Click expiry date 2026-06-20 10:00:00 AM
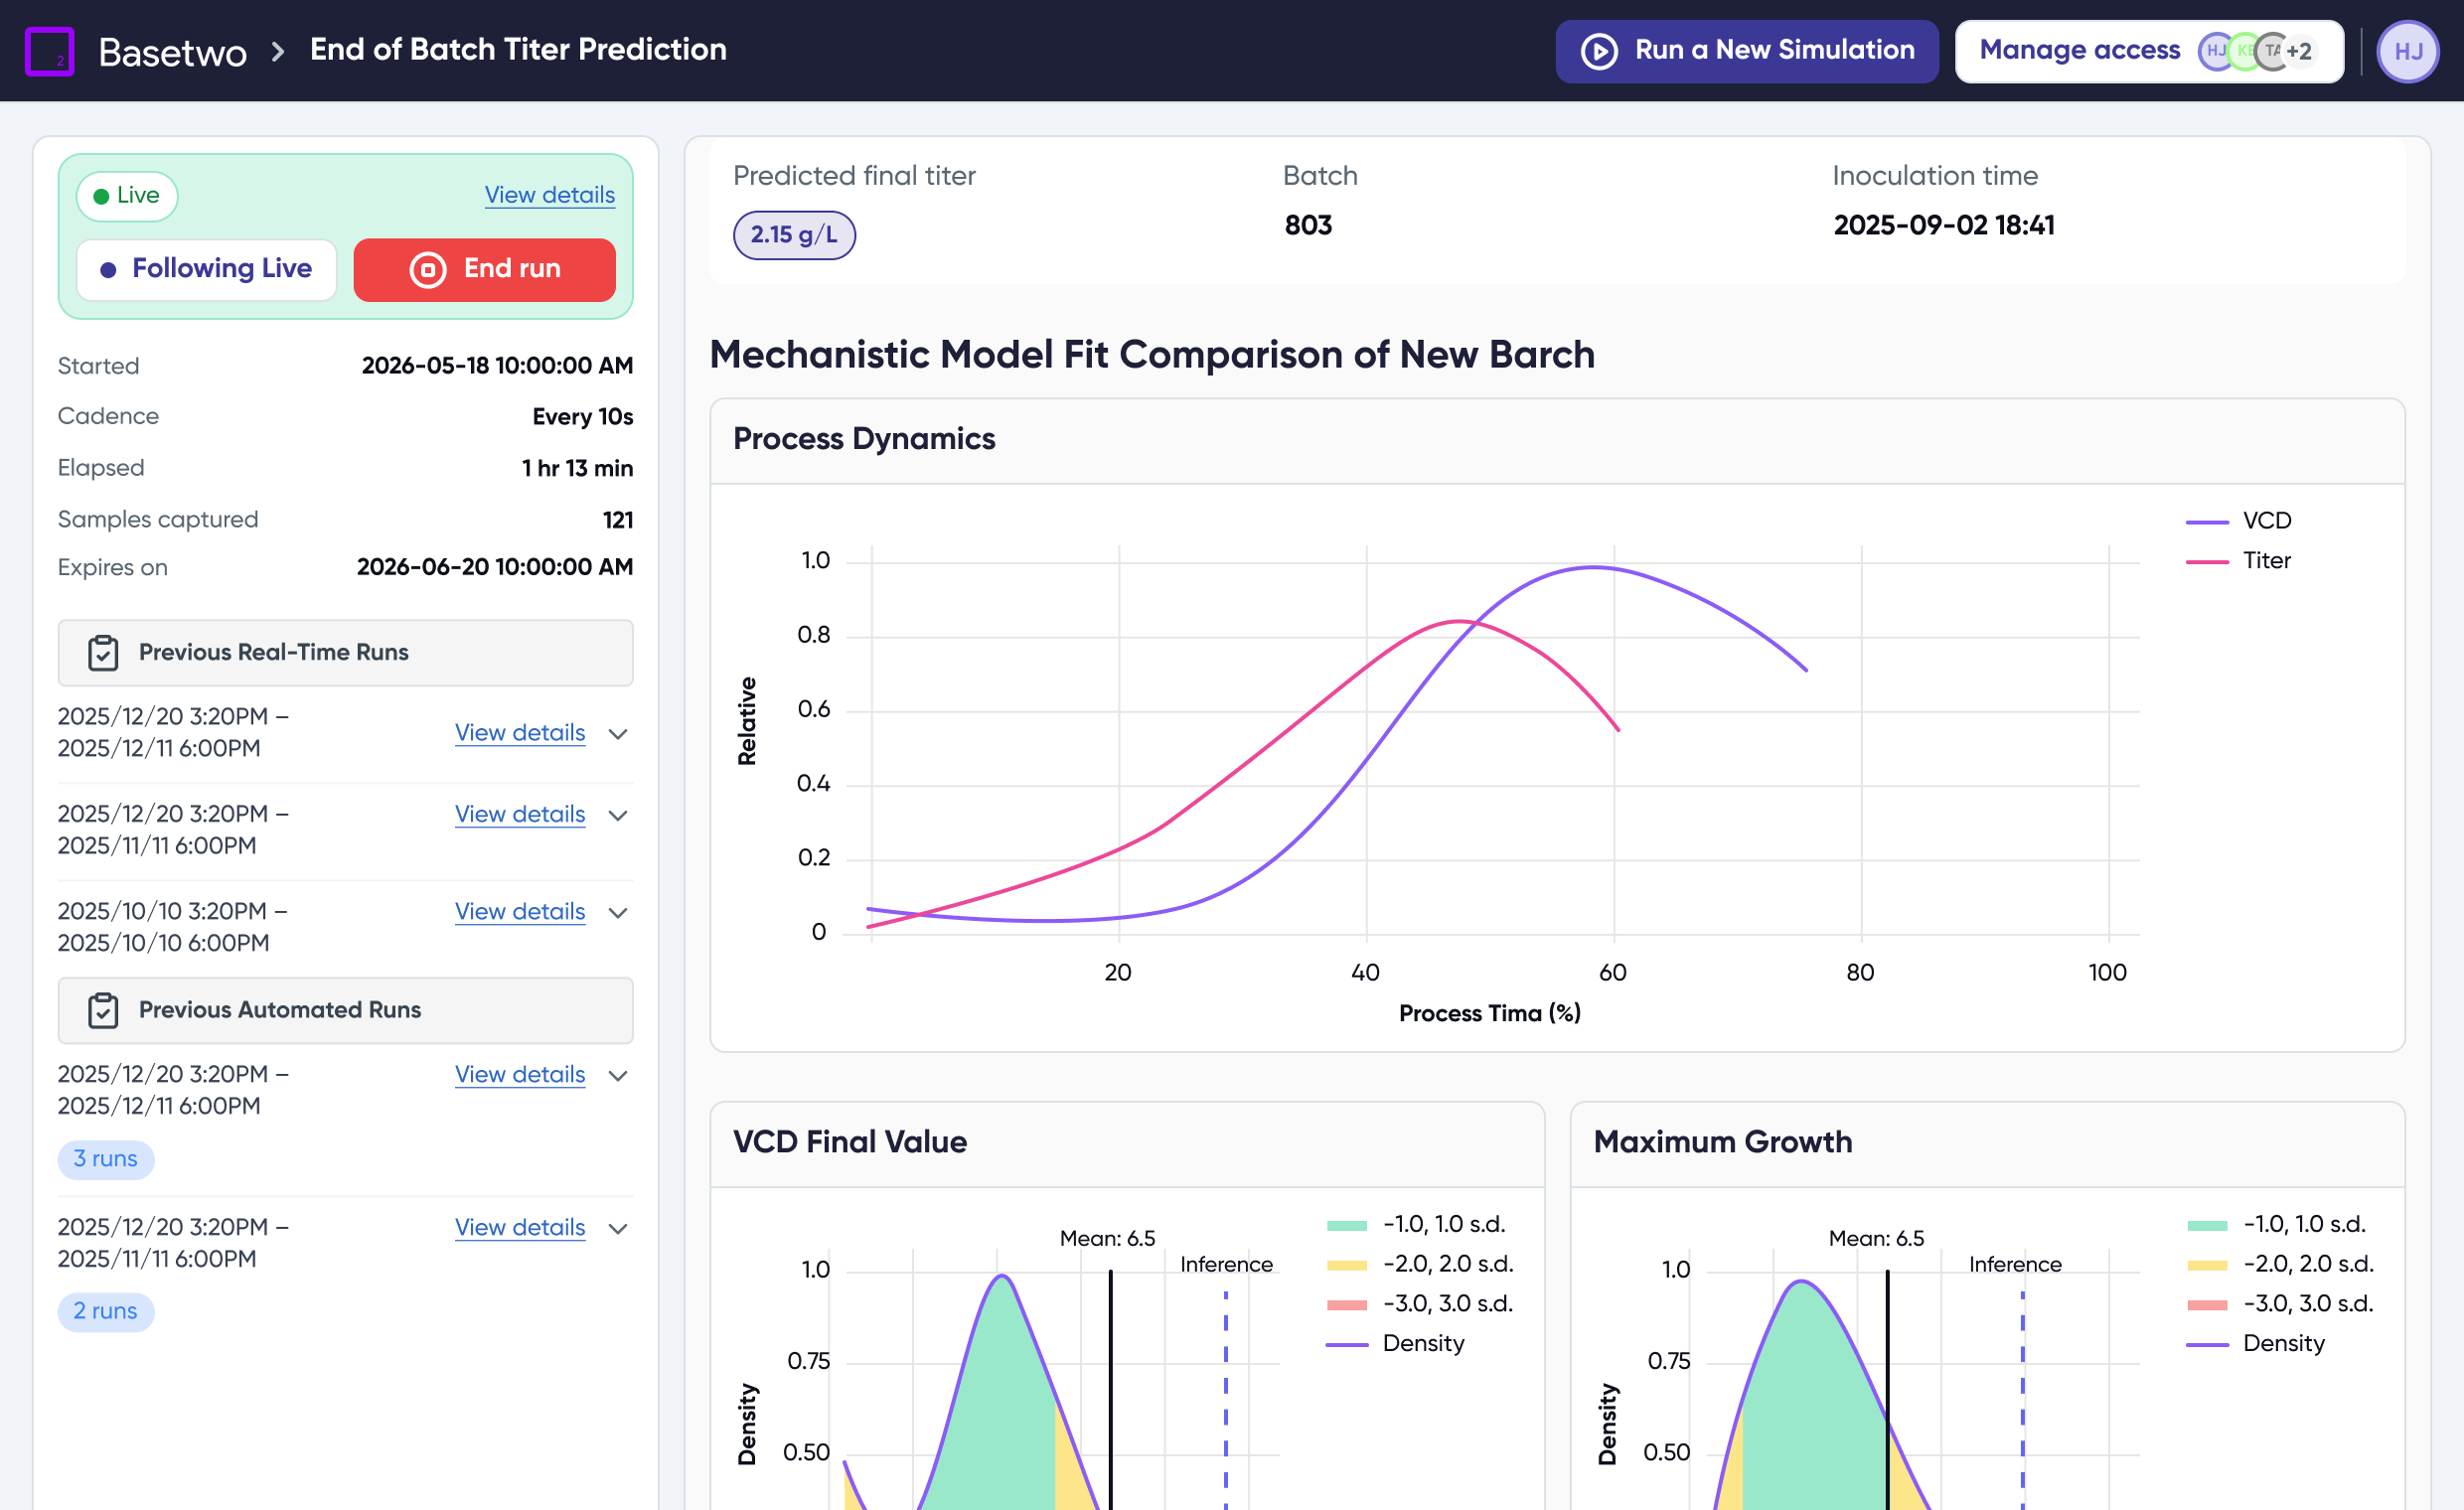This screenshot has width=2464, height=1510. [x=495, y=568]
